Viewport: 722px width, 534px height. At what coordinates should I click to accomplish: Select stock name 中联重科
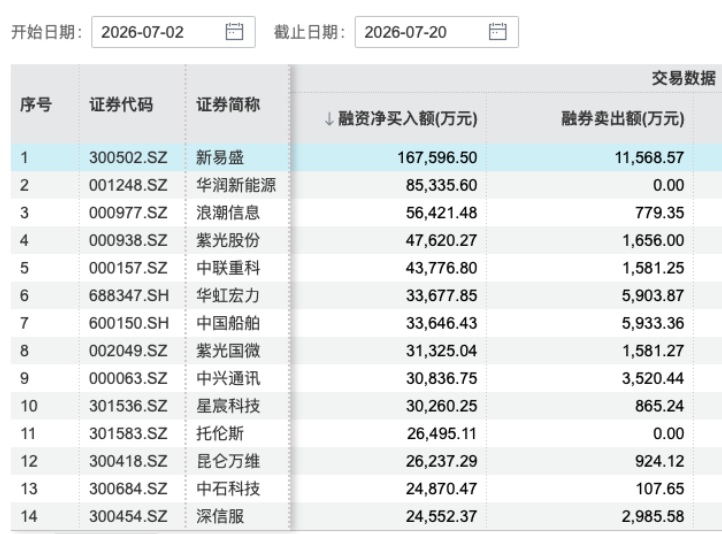228,268
